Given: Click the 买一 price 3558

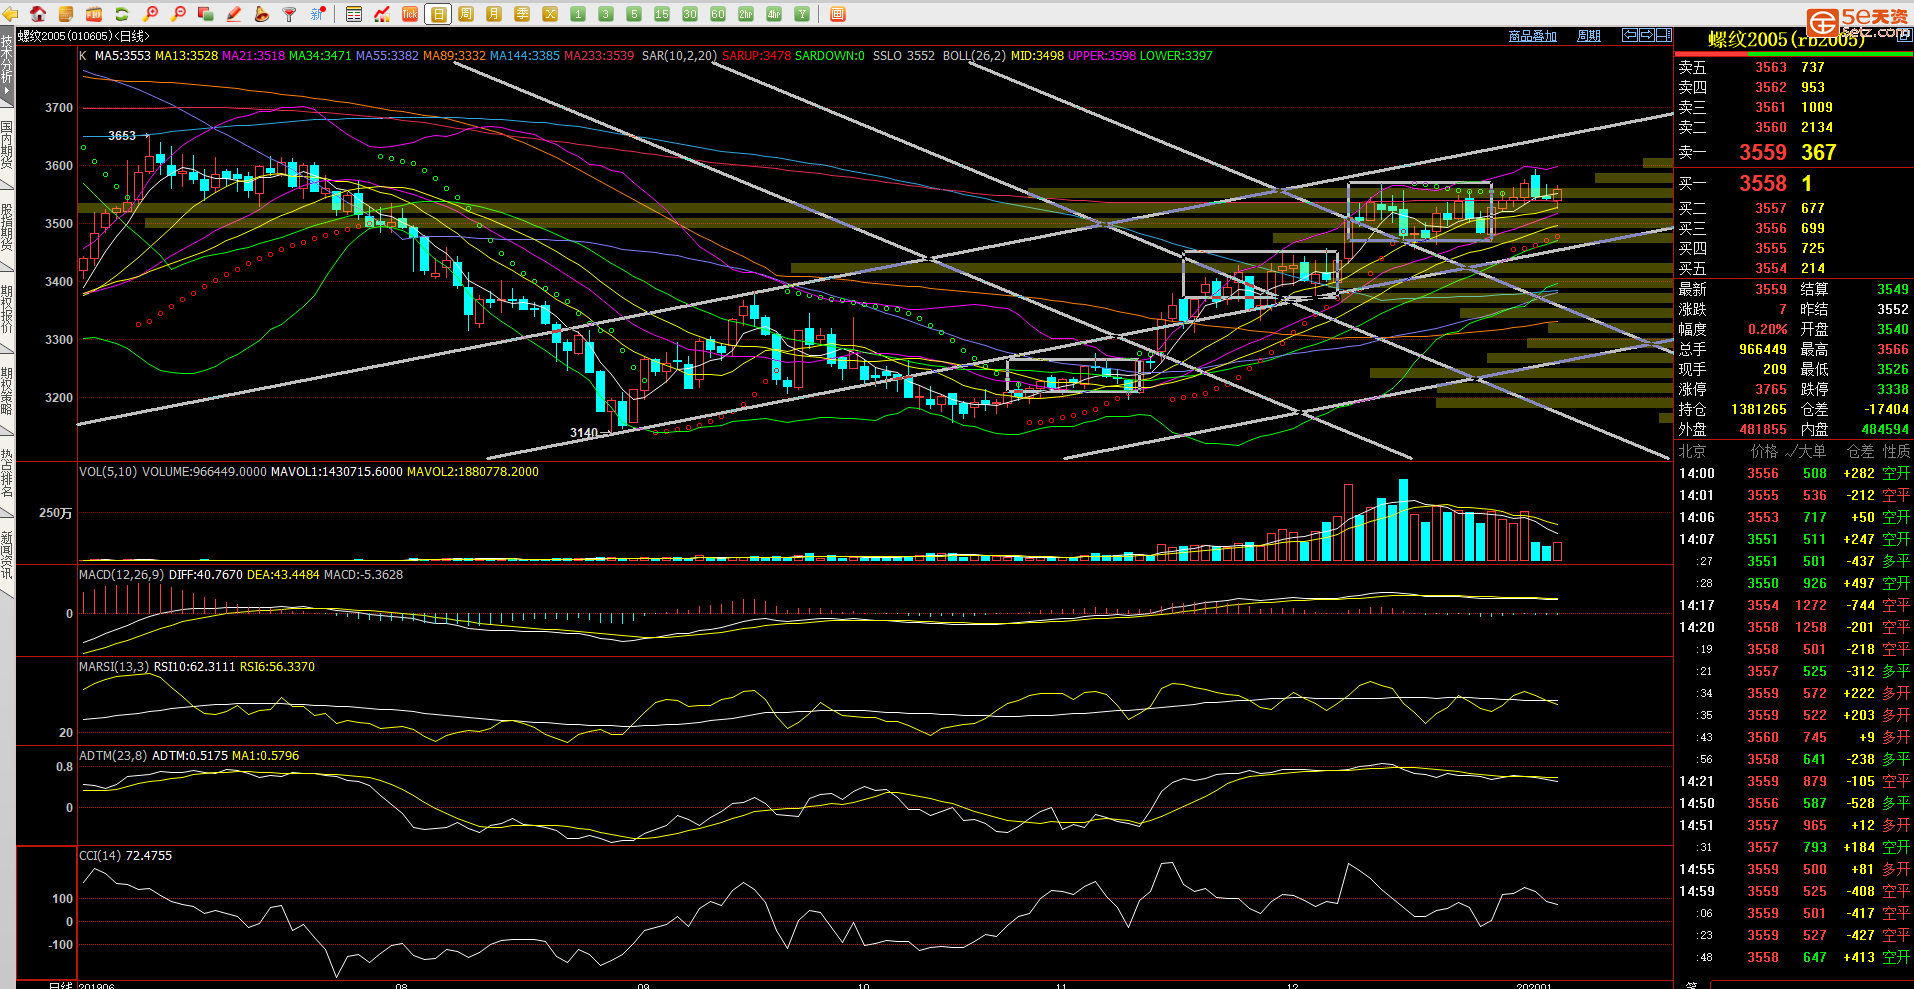Looking at the screenshot, I should click(1762, 183).
